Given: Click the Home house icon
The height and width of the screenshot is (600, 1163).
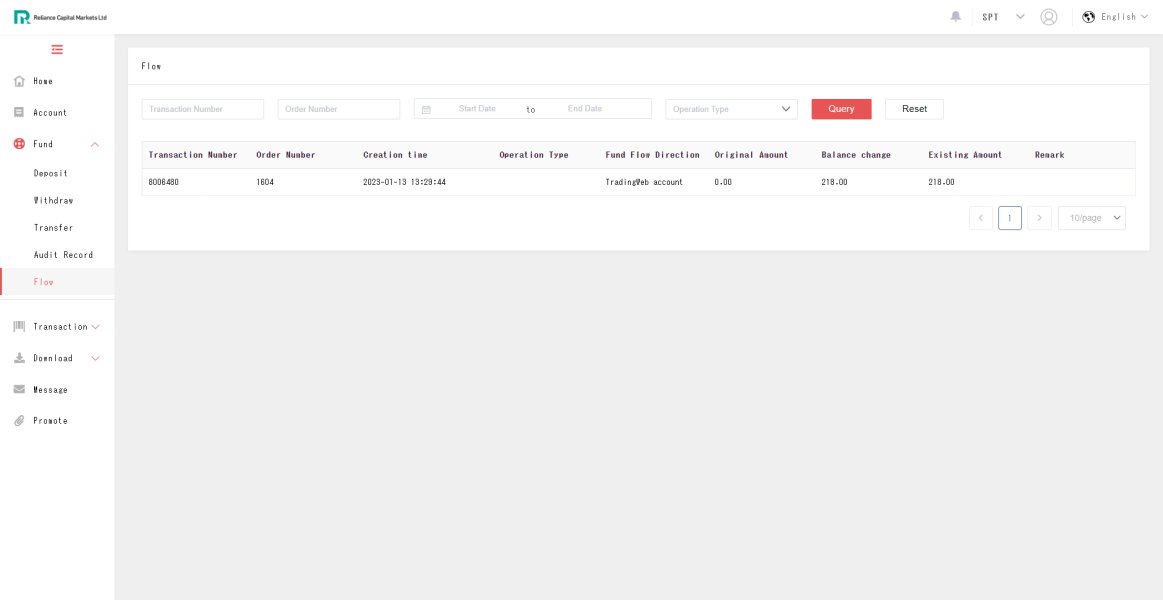Looking at the screenshot, I should (x=20, y=81).
